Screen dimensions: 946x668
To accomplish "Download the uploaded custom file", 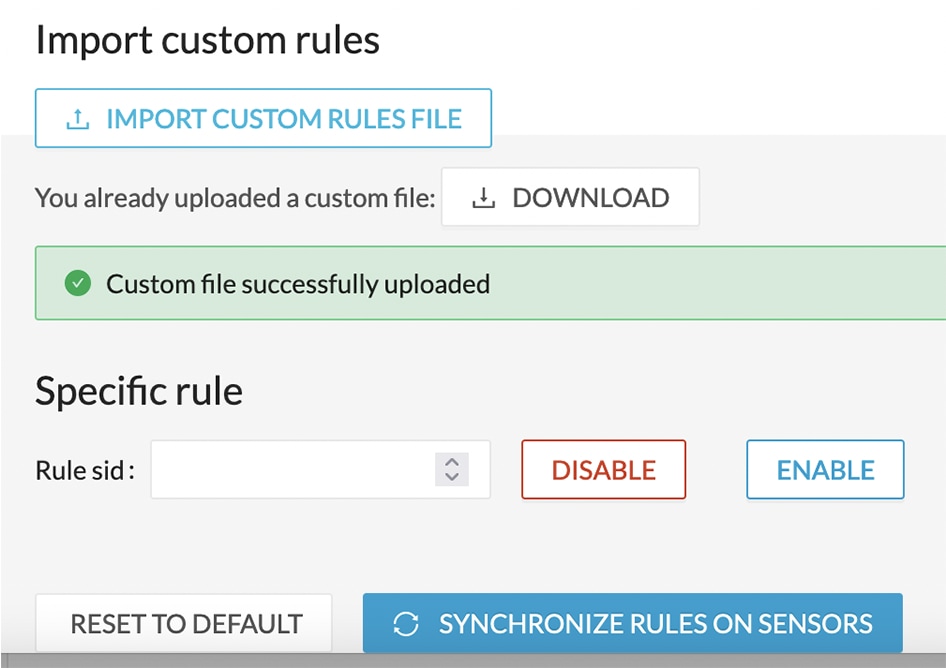I will coord(570,197).
